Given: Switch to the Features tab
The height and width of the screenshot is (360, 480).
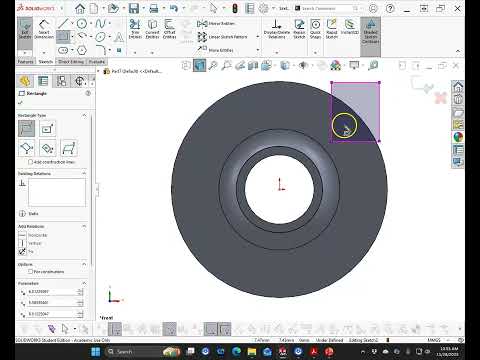Looking at the screenshot, I should 26,62.
